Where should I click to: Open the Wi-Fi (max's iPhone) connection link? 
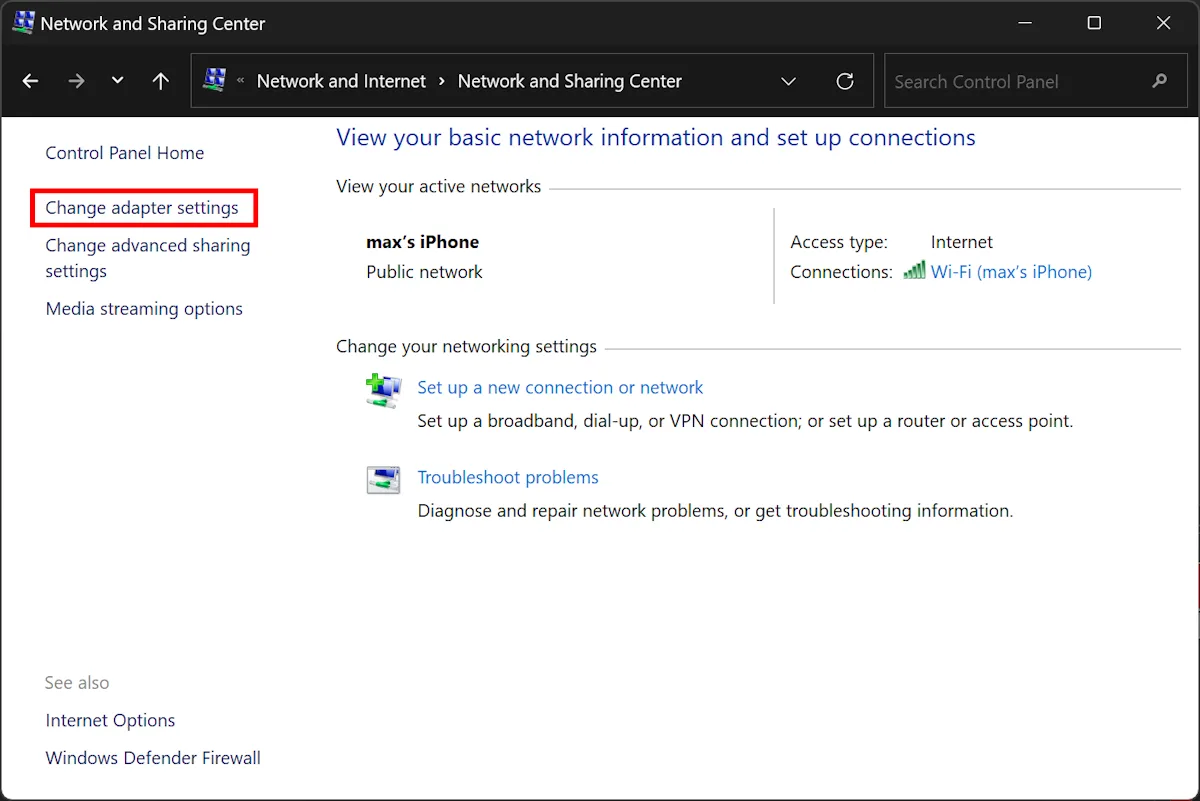coord(1011,272)
